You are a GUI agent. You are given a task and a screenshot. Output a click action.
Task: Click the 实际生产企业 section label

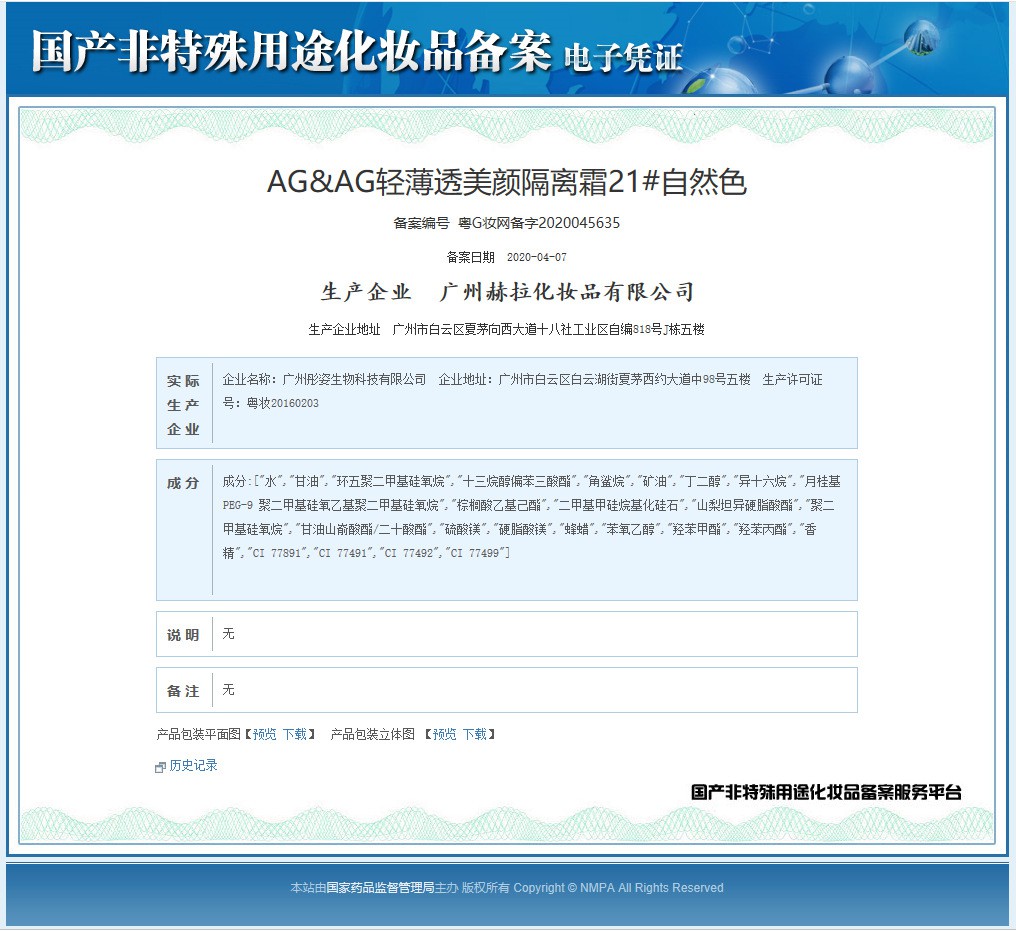[x=183, y=405]
